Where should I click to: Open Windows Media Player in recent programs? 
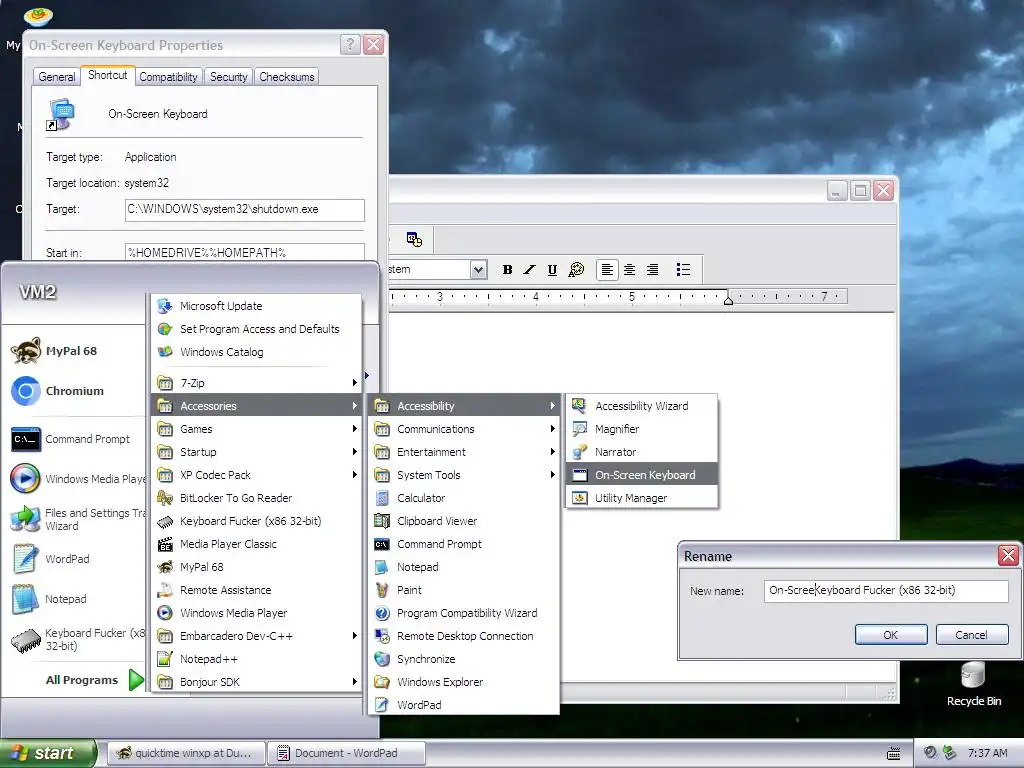77,479
